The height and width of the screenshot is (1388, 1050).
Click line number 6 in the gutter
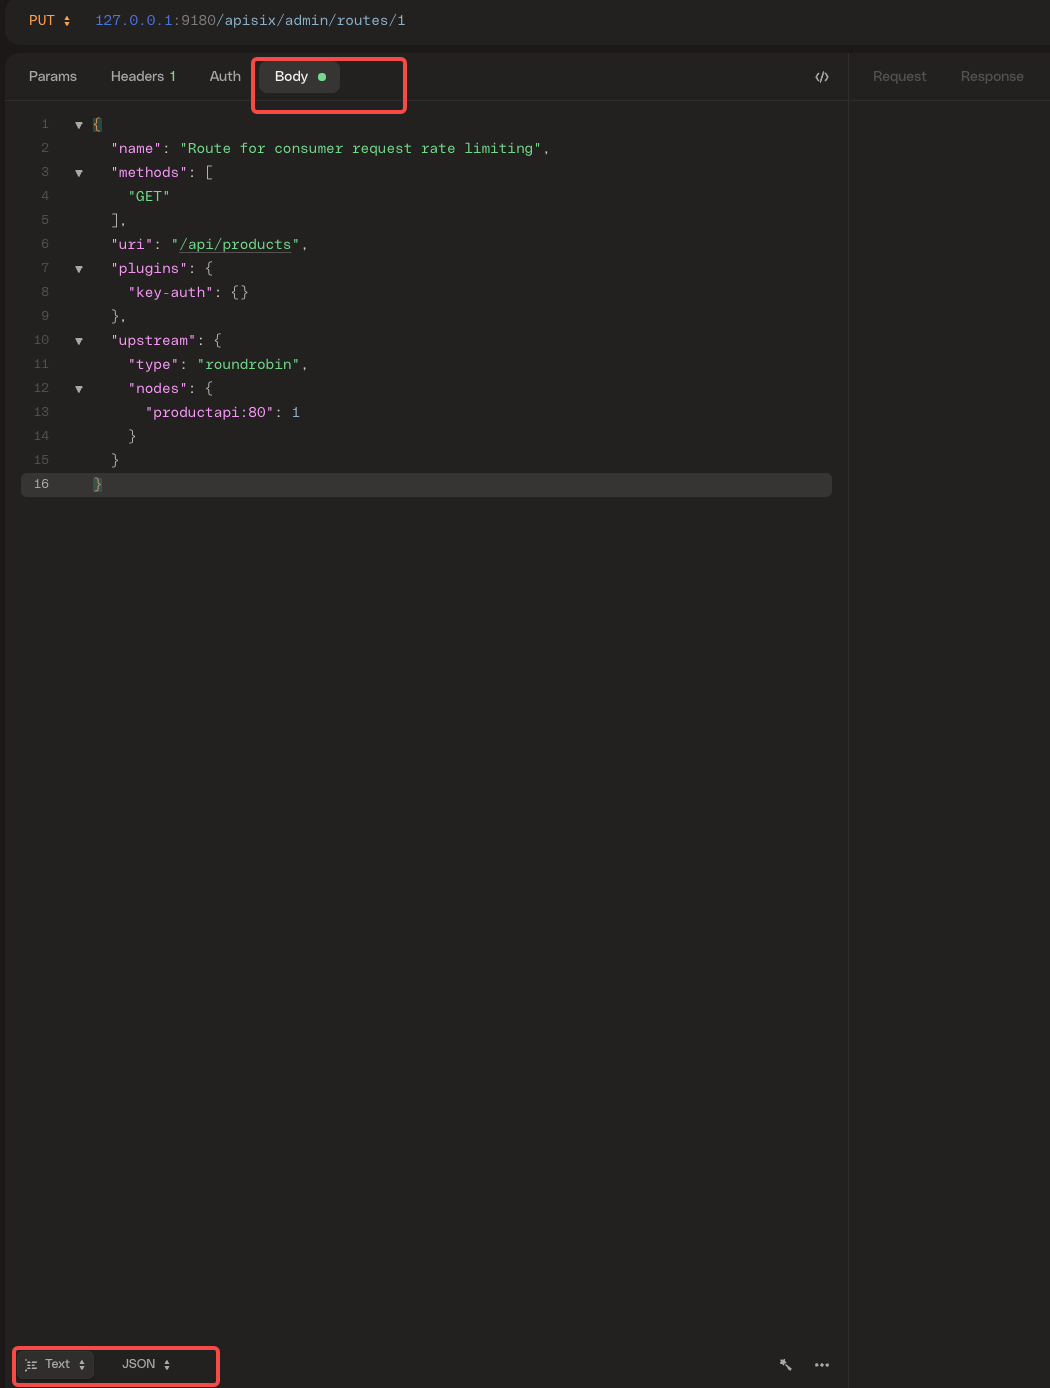pos(45,244)
